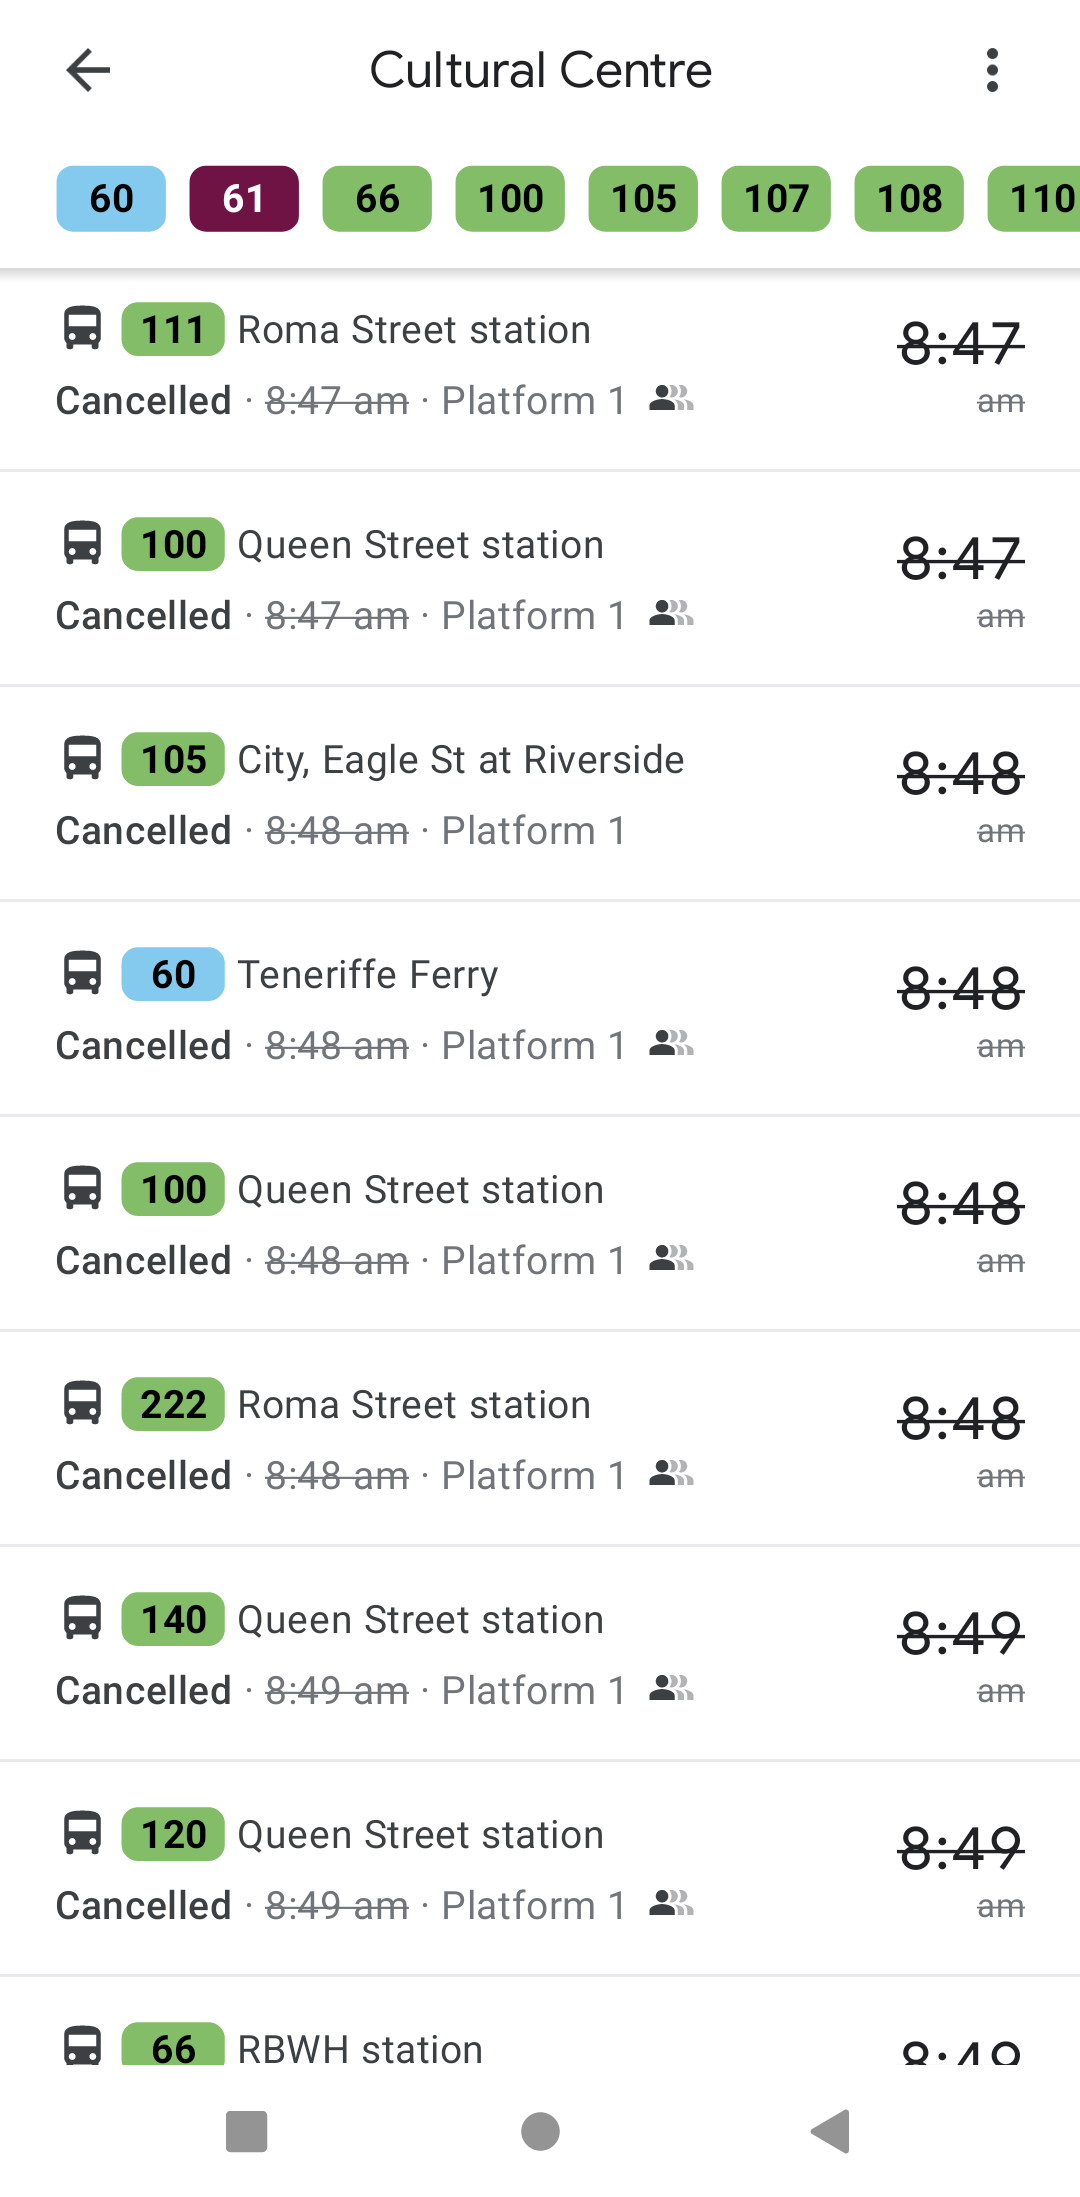This screenshot has width=1080, height=2197.
Task: Filter by the route 66 chip
Action: (377, 198)
